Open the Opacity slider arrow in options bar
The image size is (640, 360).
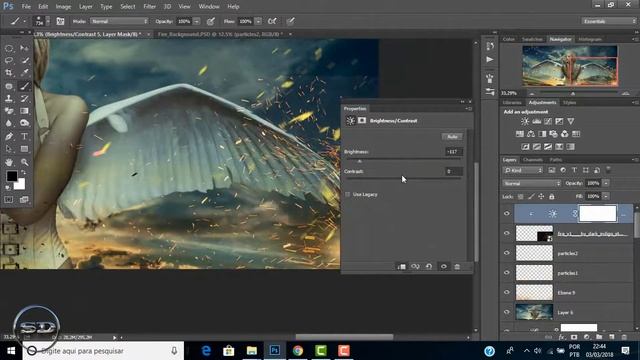click(x=197, y=21)
